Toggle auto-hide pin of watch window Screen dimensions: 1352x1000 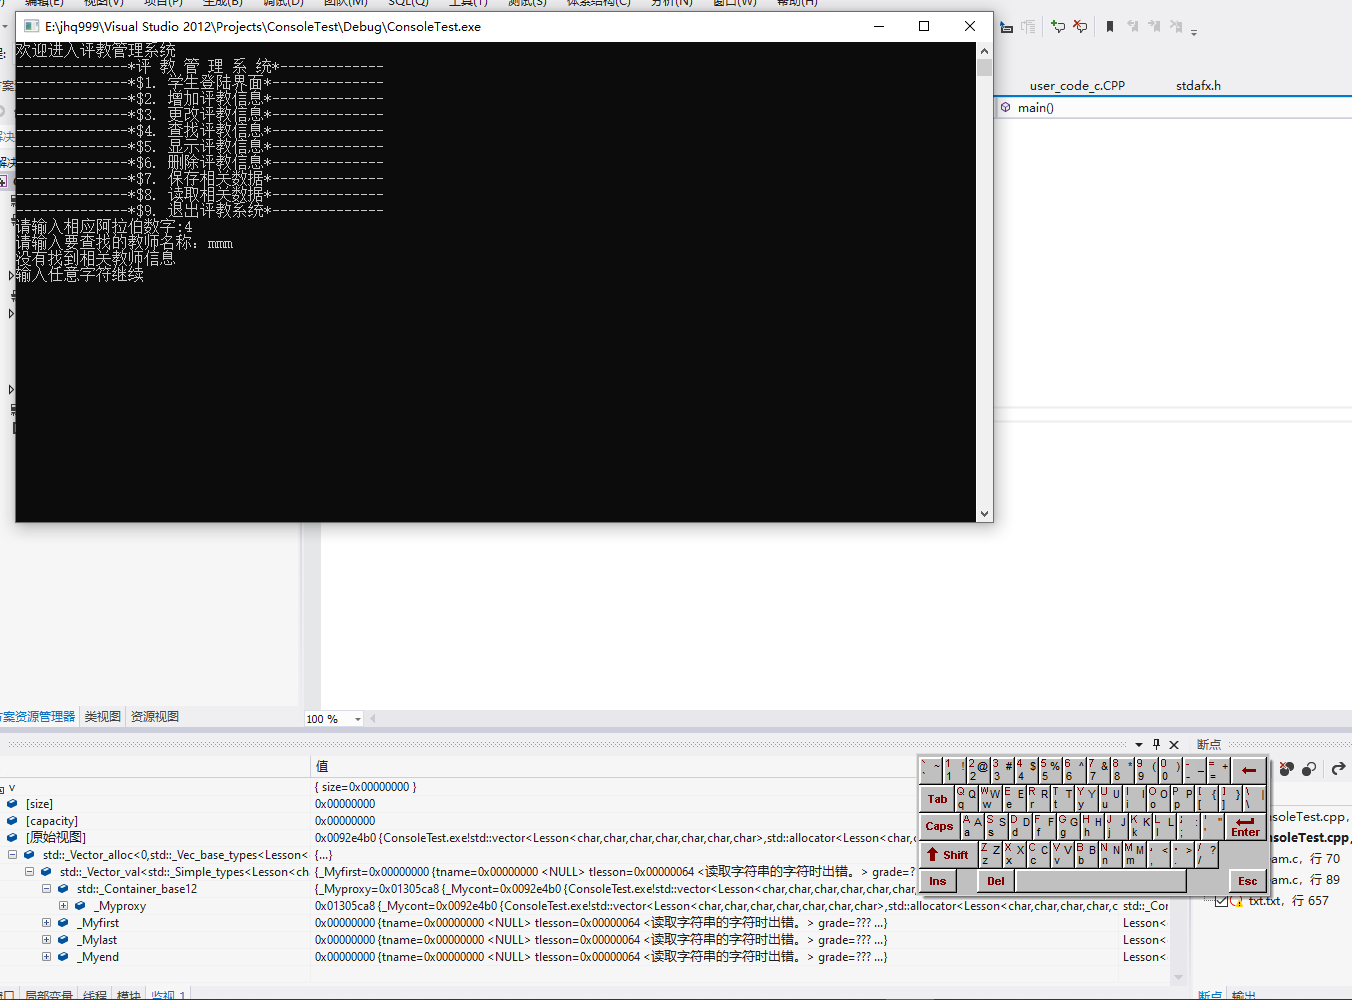coord(1156,745)
